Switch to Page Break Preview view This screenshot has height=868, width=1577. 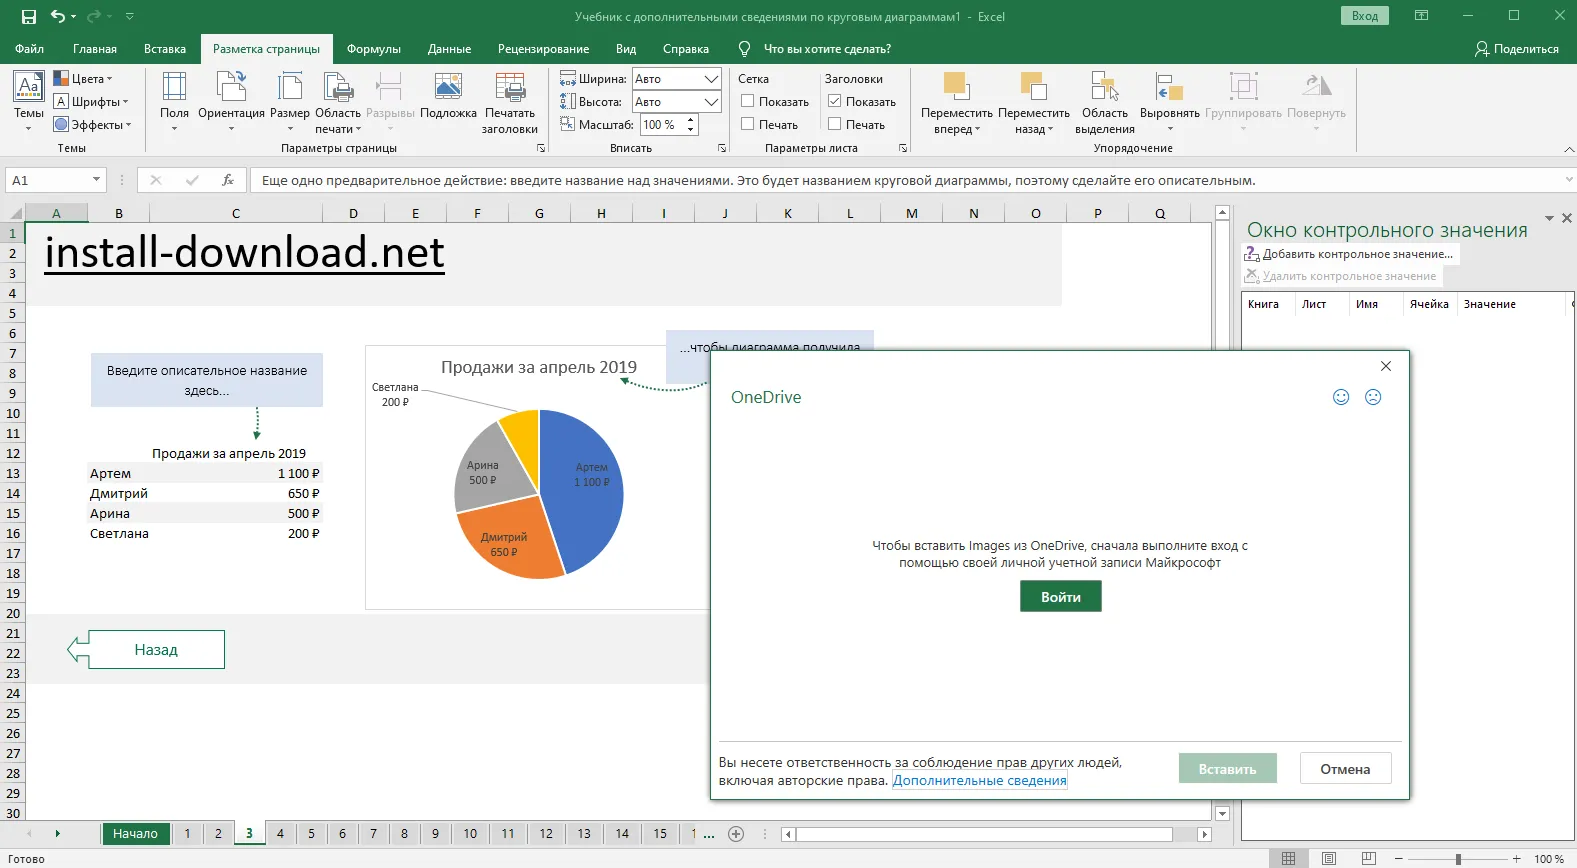click(x=1368, y=858)
